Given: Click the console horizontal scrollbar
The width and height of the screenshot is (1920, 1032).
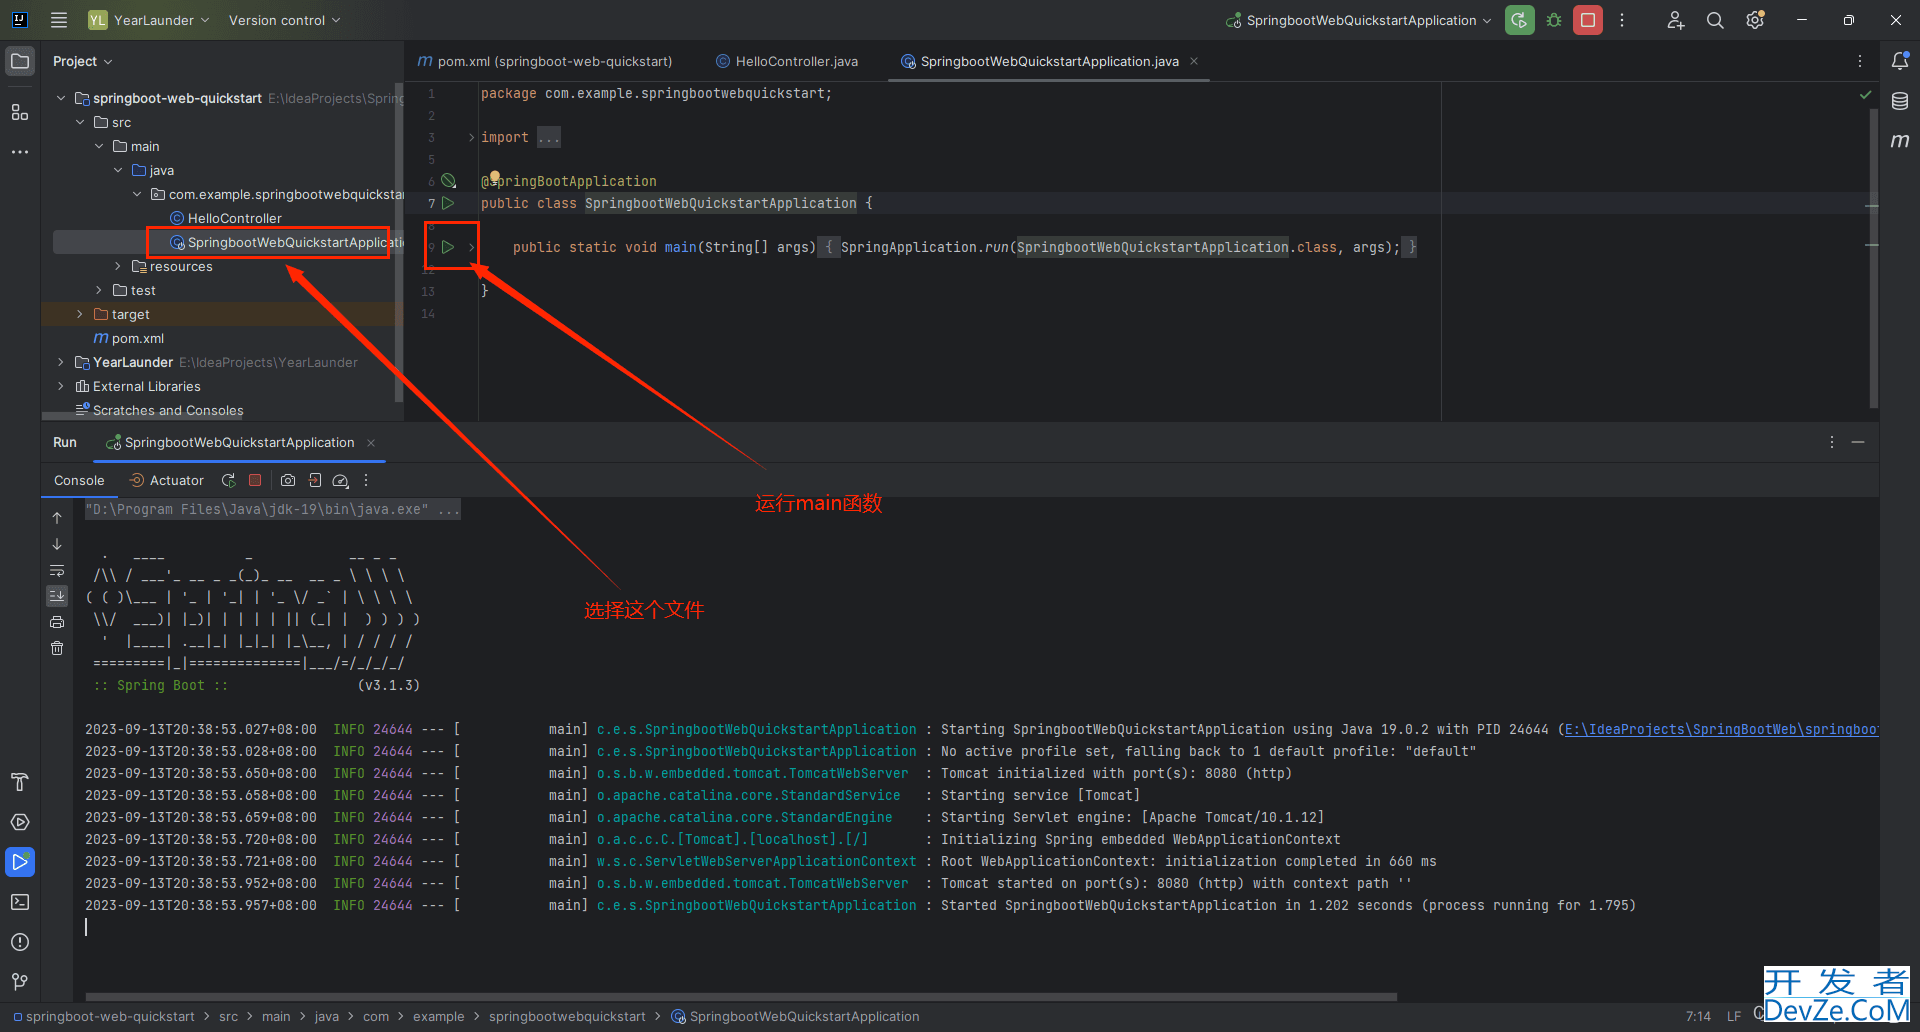Looking at the screenshot, I should pyautogui.click(x=741, y=996).
